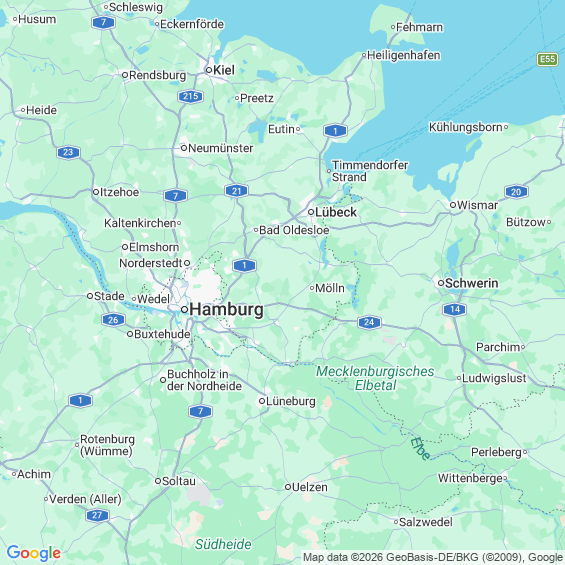
Task: Select the Fehmarn island label
Action: coord(419,27)
